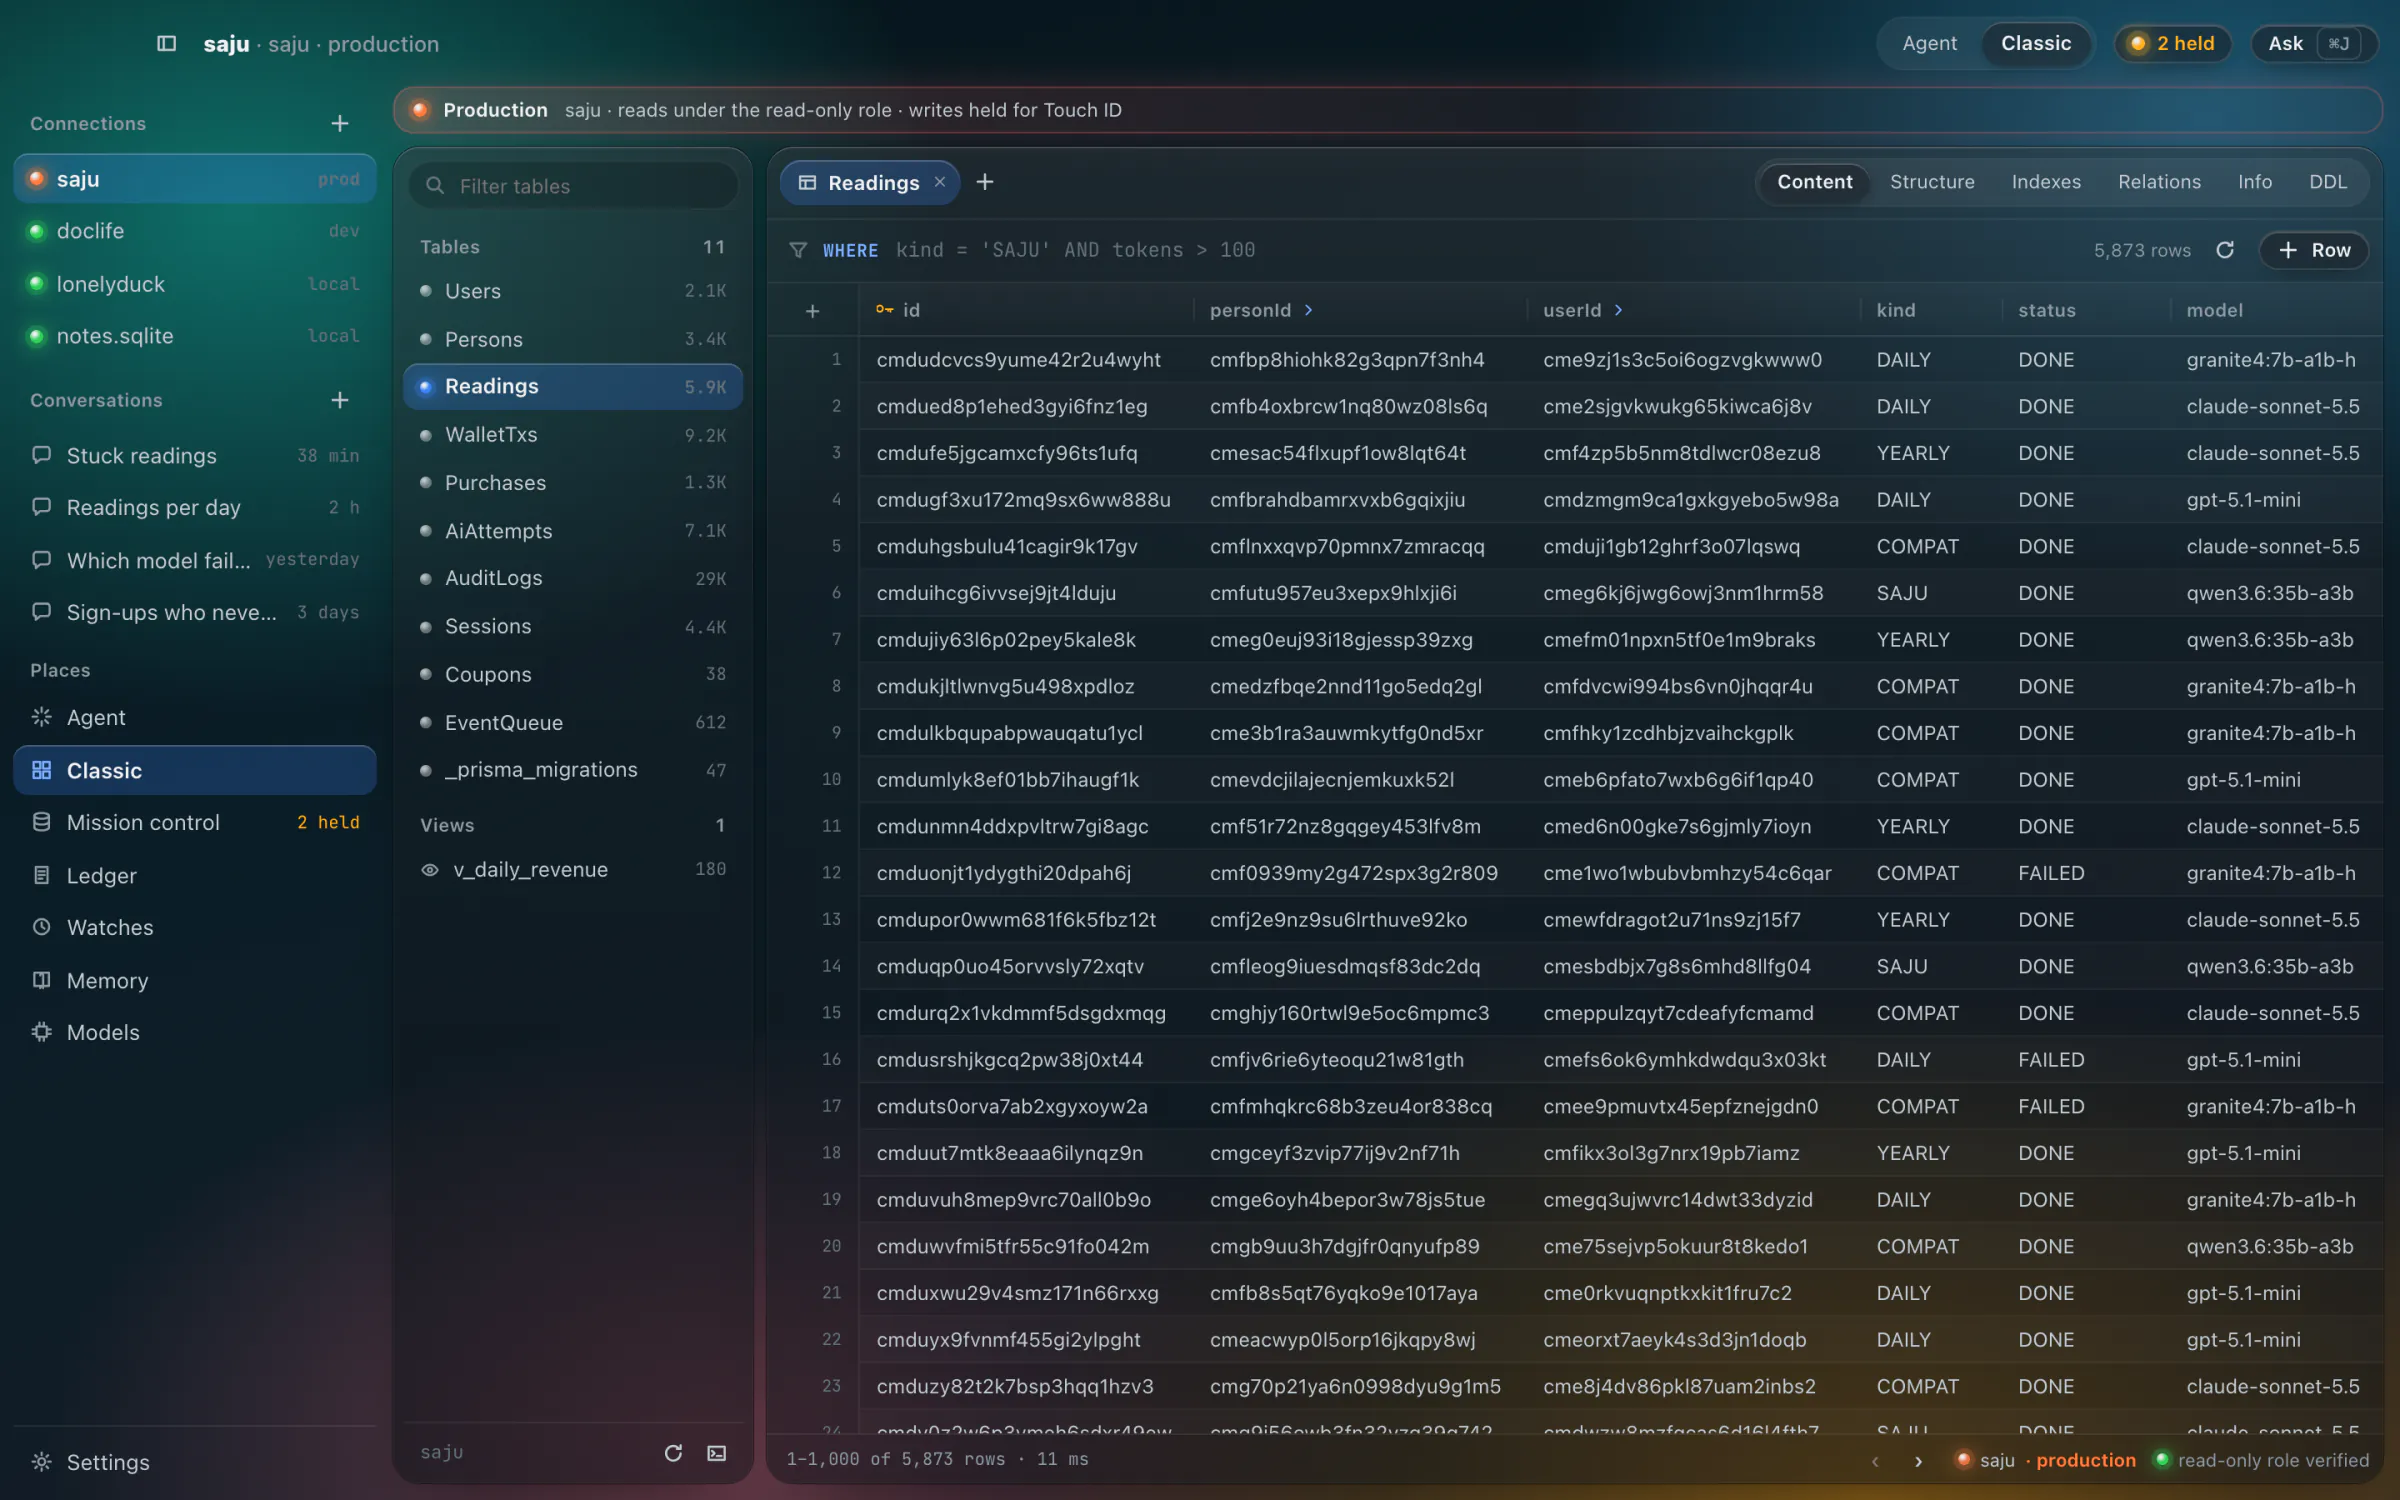Start a new conversation with plus icon
This screenshot has height=1500, width=2400.
340,400
